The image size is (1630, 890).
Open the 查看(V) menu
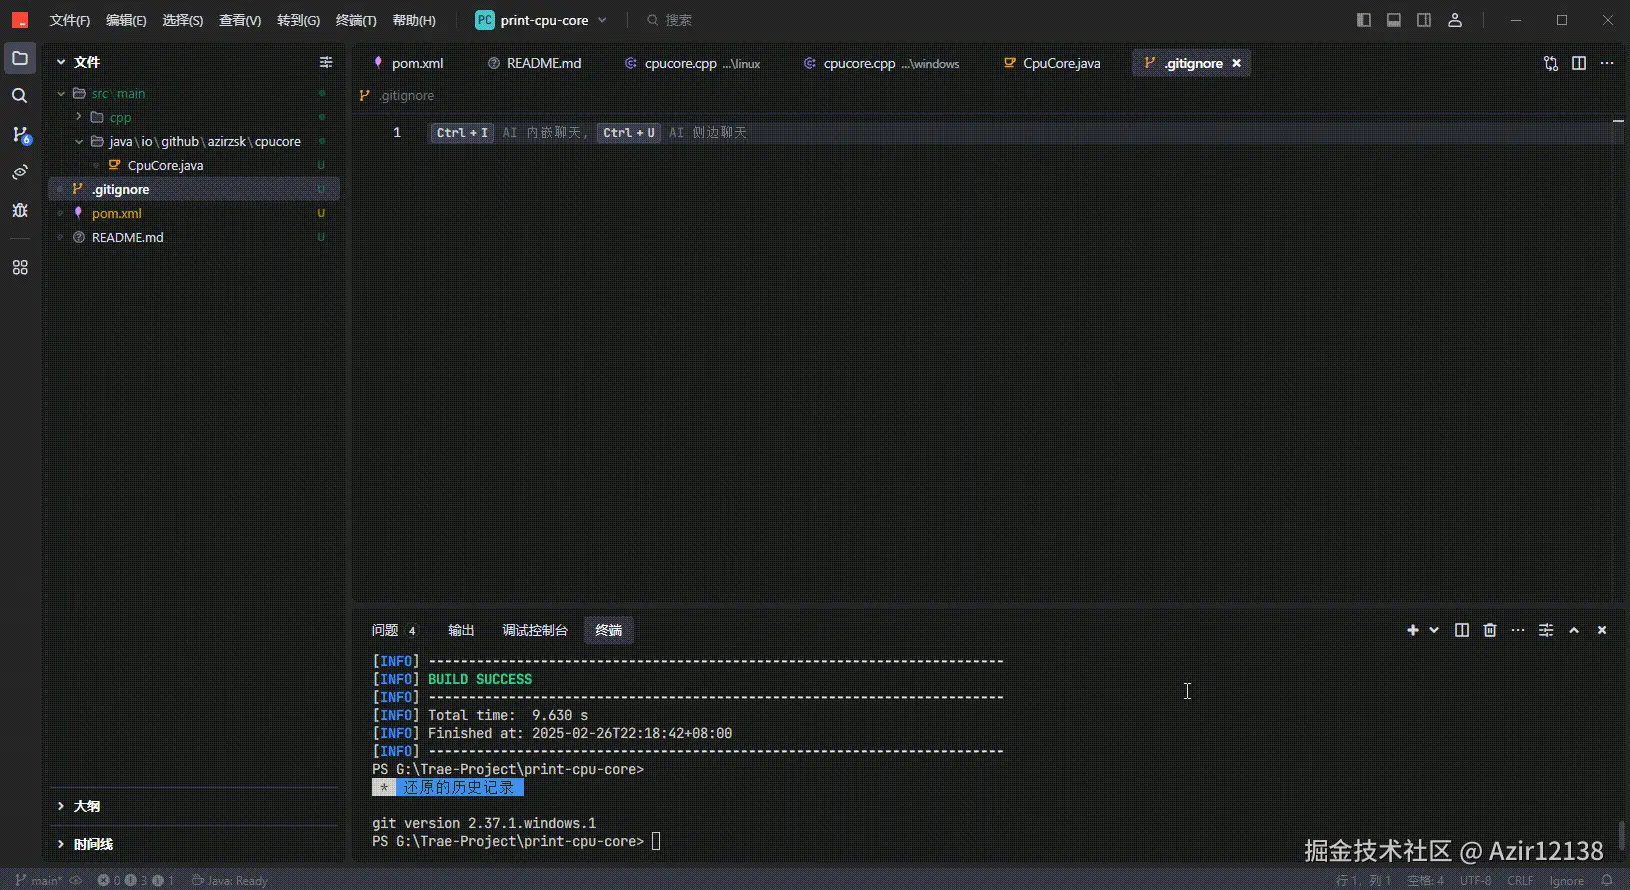coord(240,20)
